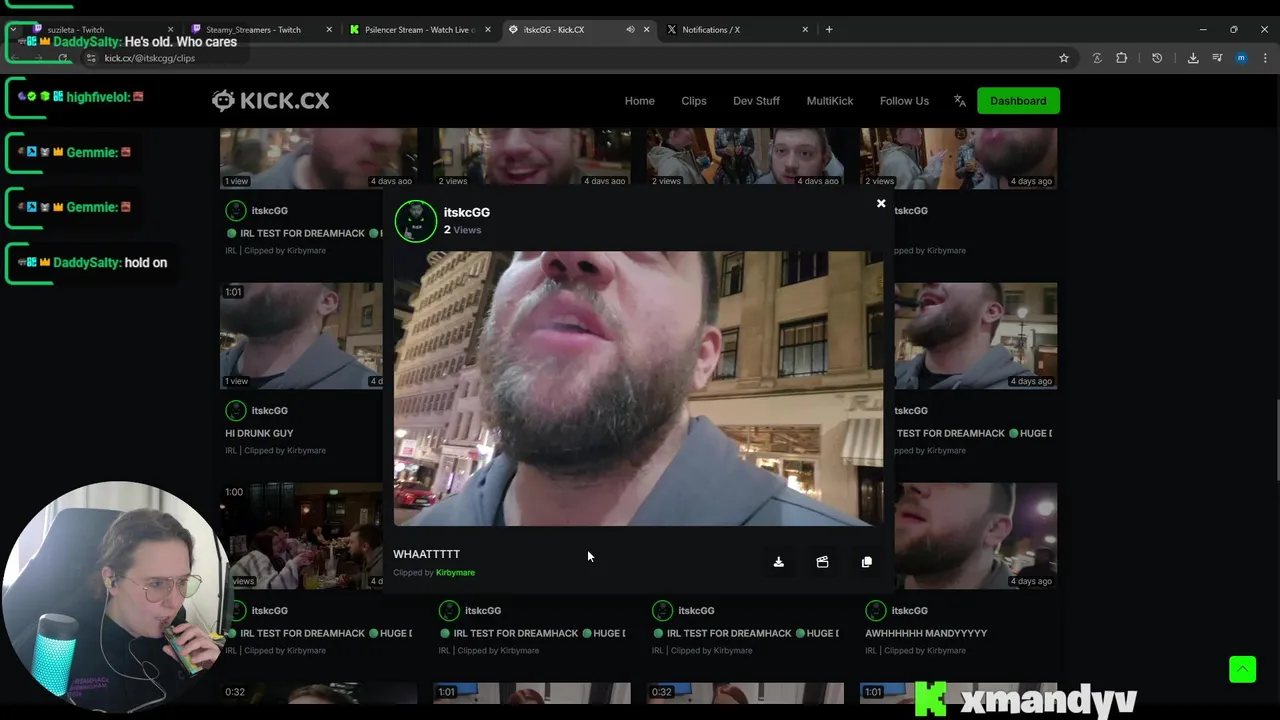Click the address bar URL
The width and height of the screenshot is (1280, 720).
click(150, 58)
